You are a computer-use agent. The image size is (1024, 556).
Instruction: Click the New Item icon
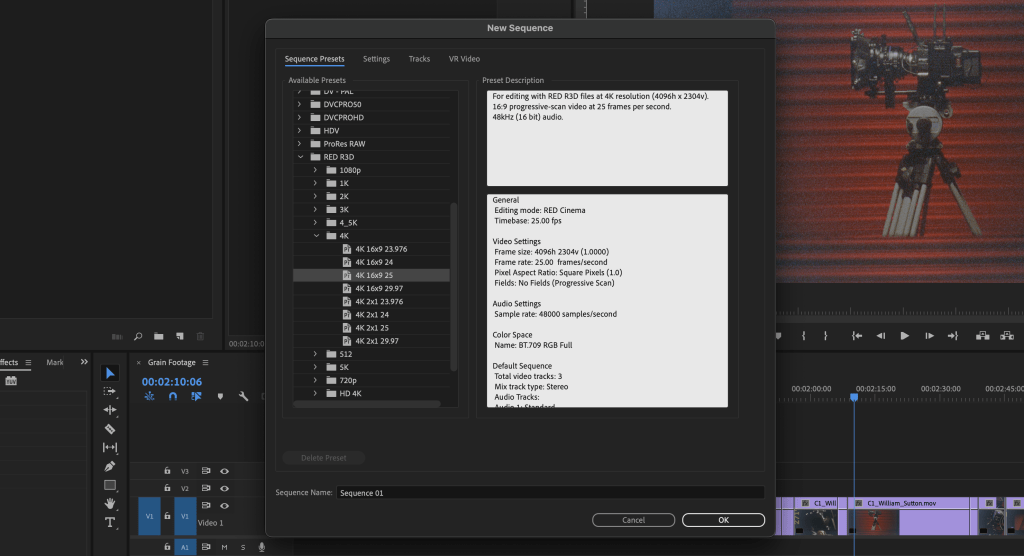point(180,336)
